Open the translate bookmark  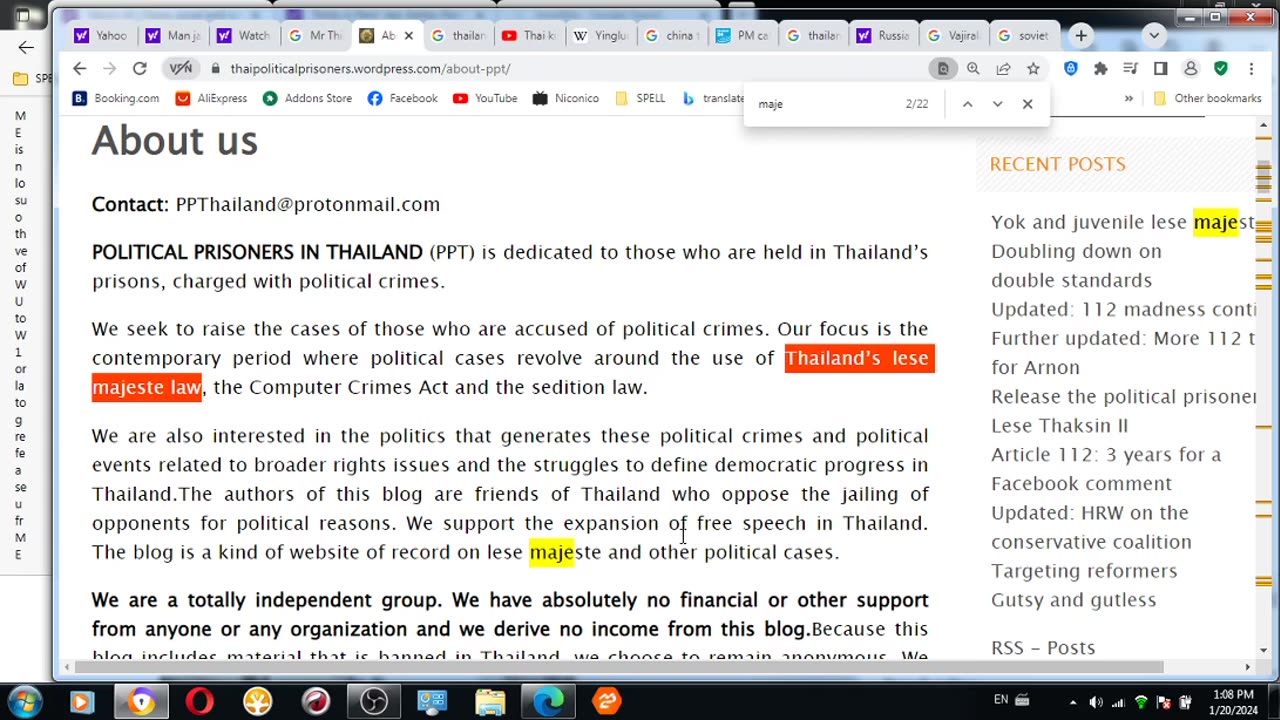pos(712,98)
